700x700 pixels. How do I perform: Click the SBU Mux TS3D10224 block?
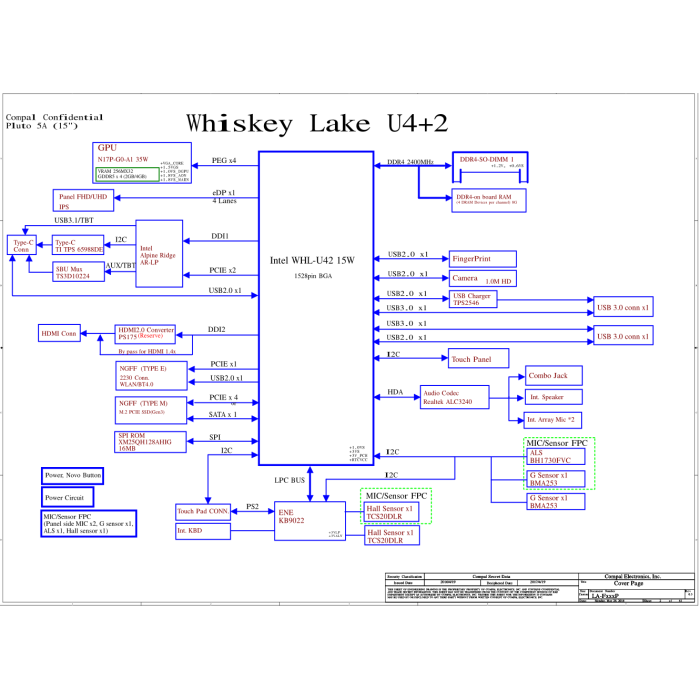tap(78, 272)
